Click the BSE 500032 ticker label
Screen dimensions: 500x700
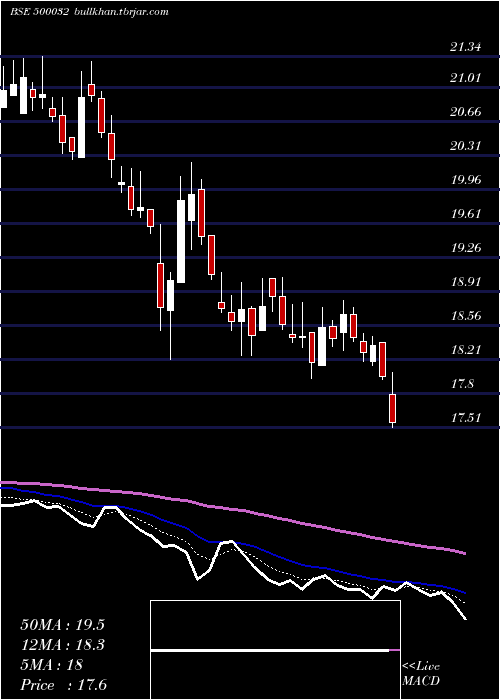(39, 12)
